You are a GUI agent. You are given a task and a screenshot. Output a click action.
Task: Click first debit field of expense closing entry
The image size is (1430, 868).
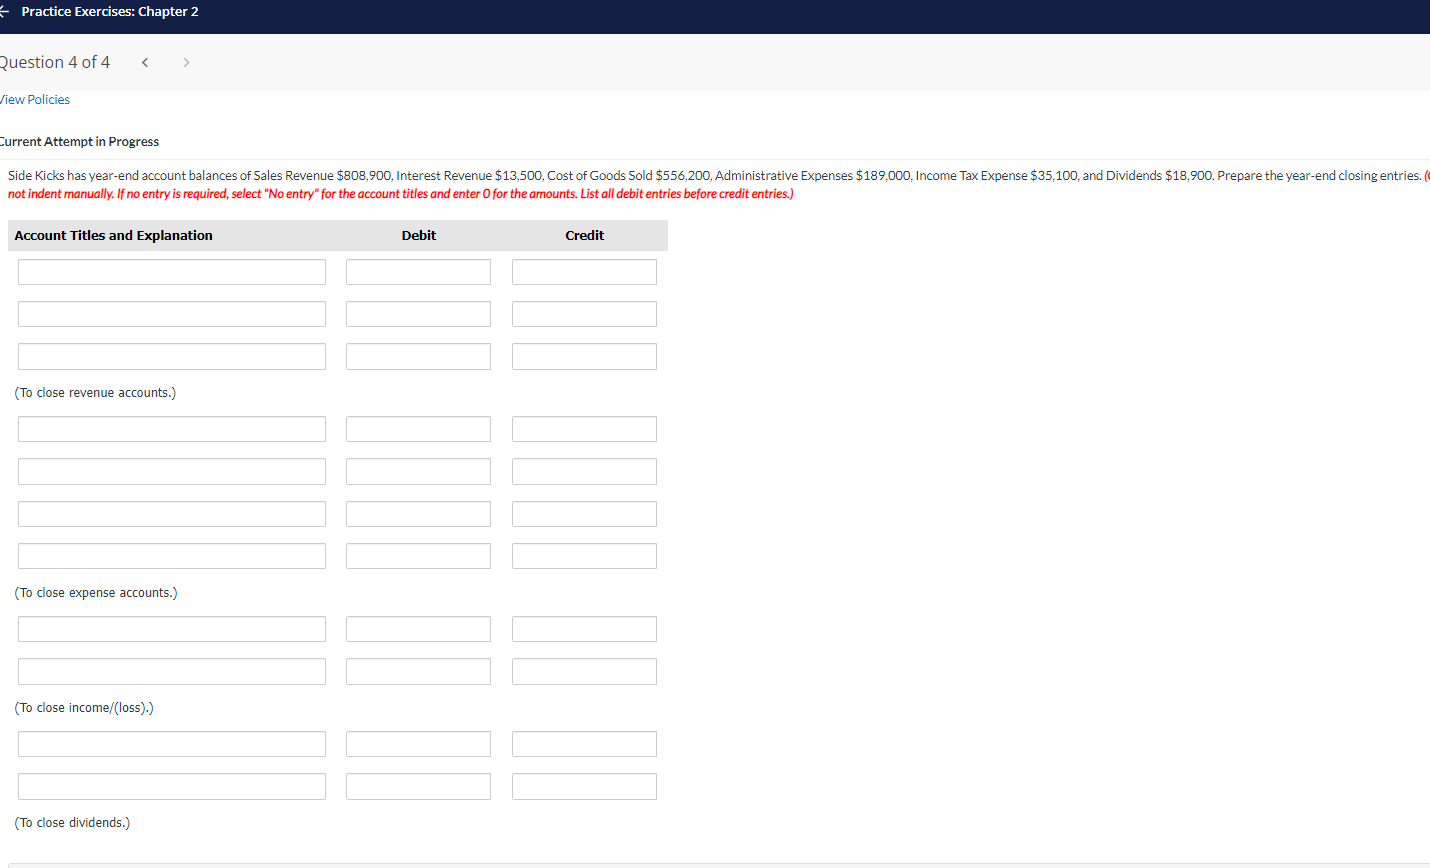click(x=418, y=429)
